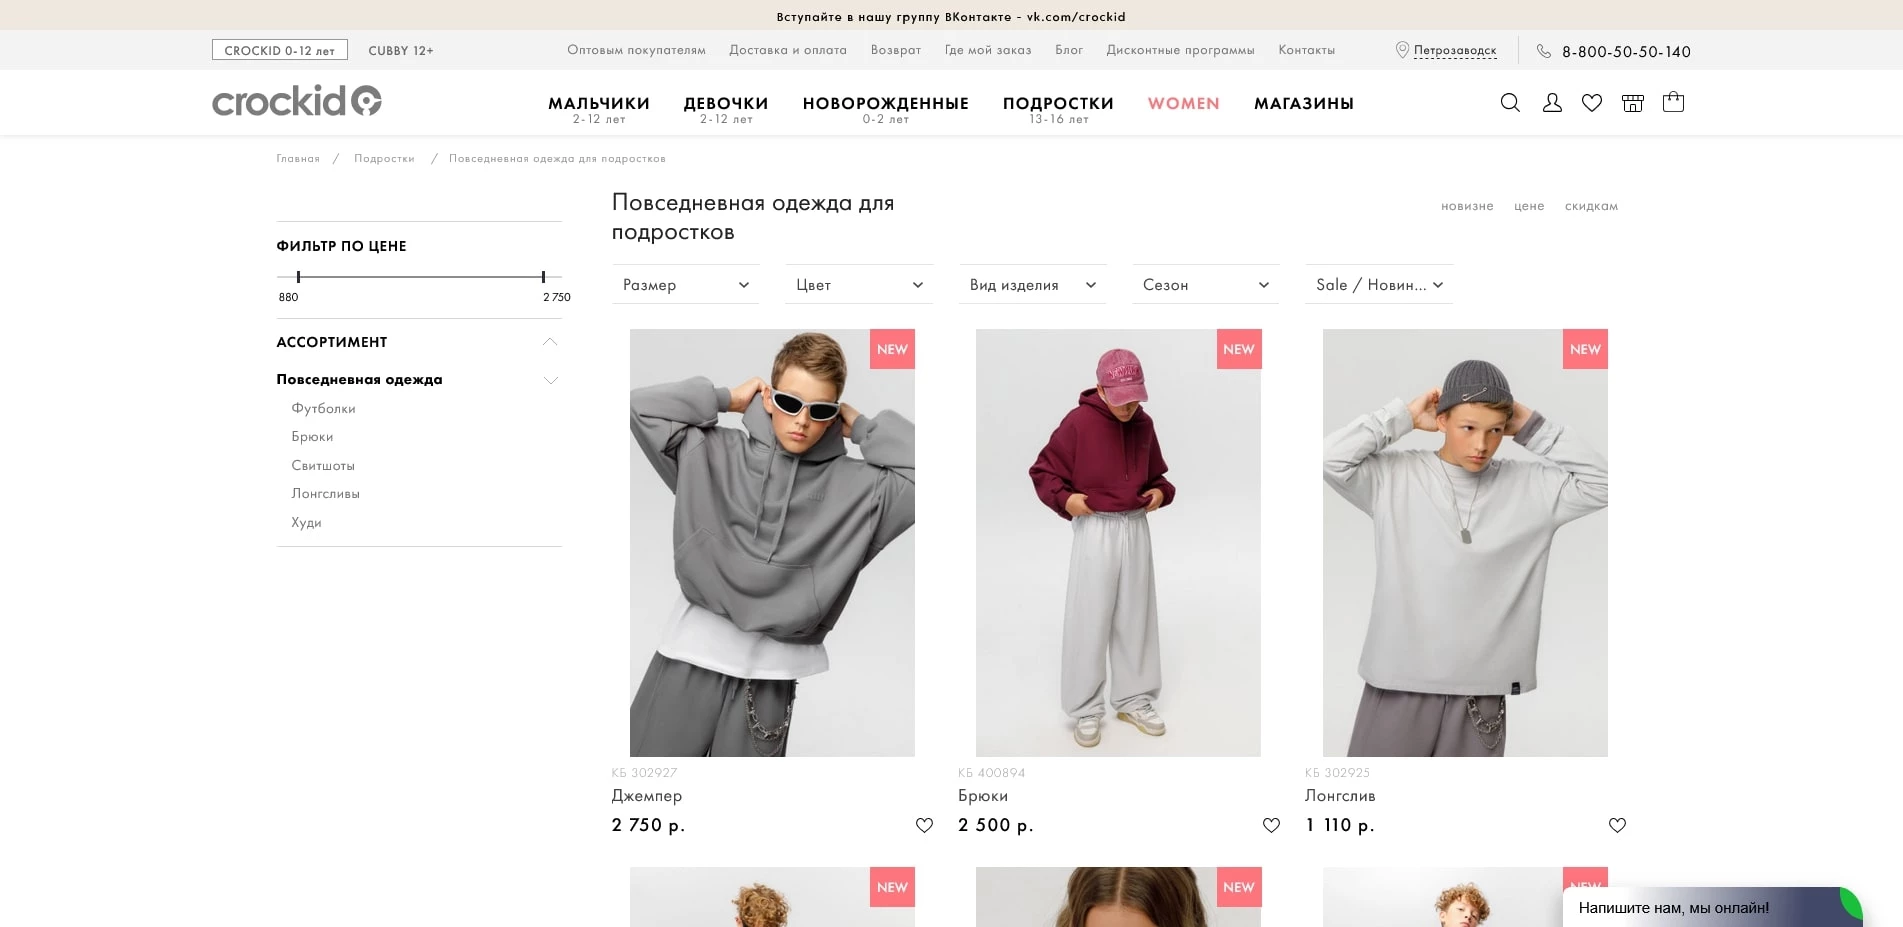Open the Цвет filter dropdown
1903x927 pixels.
[x=859, y=285]
